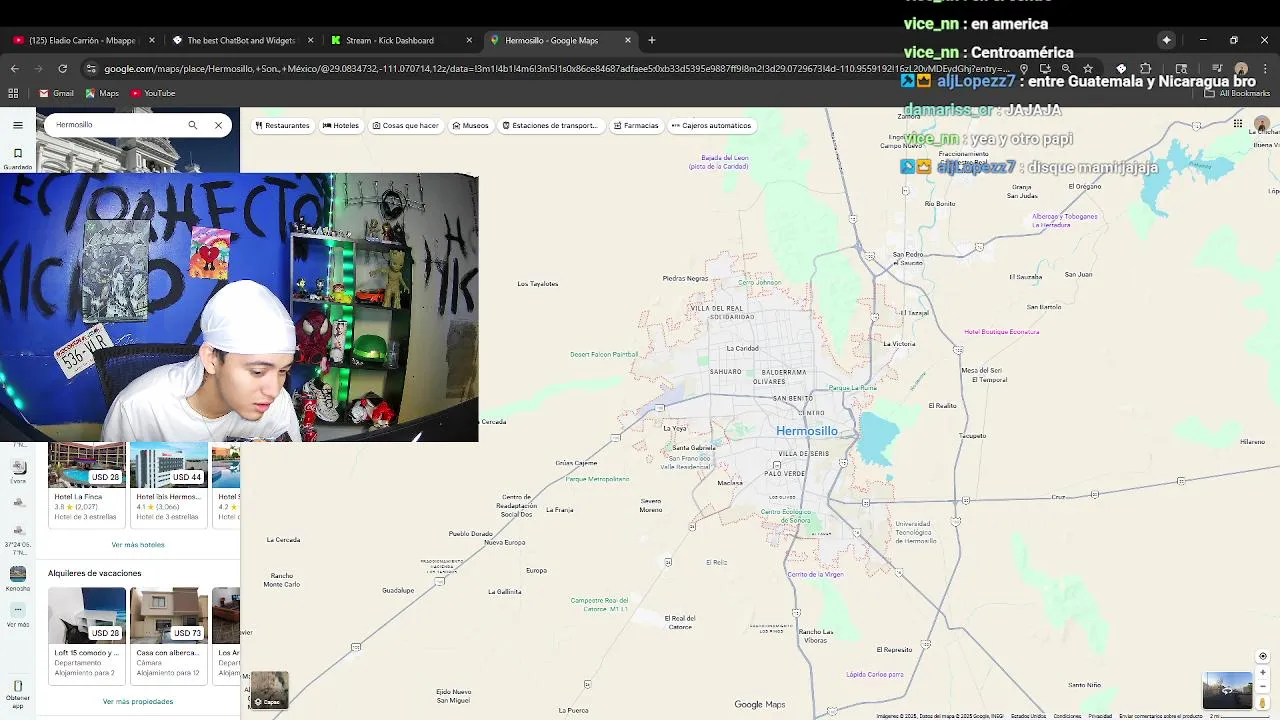The image size is (1280, 720).
Task: Select the Museos filter chip
Action: click(x=470, y=126)
